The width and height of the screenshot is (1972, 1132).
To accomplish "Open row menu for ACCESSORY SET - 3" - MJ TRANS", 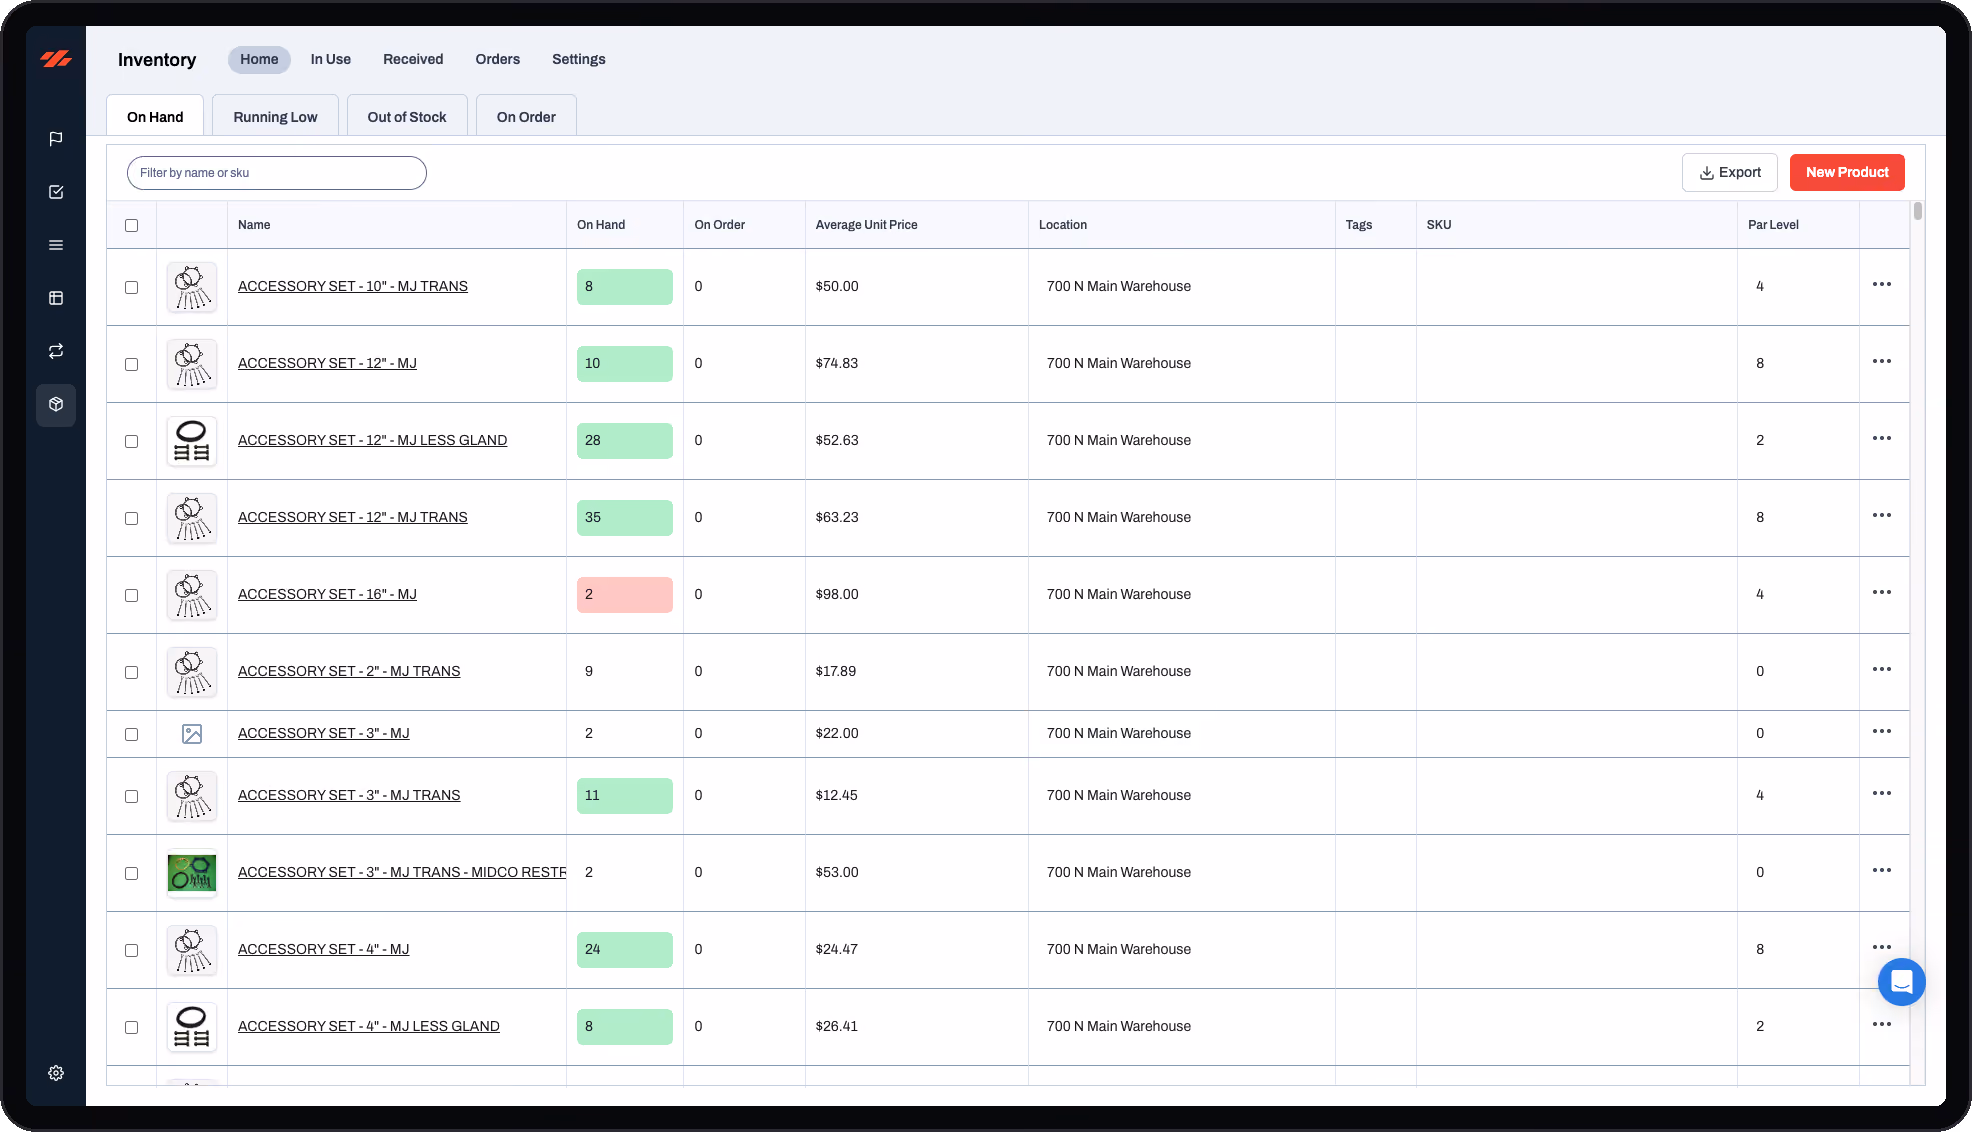I will [1881, 794].
